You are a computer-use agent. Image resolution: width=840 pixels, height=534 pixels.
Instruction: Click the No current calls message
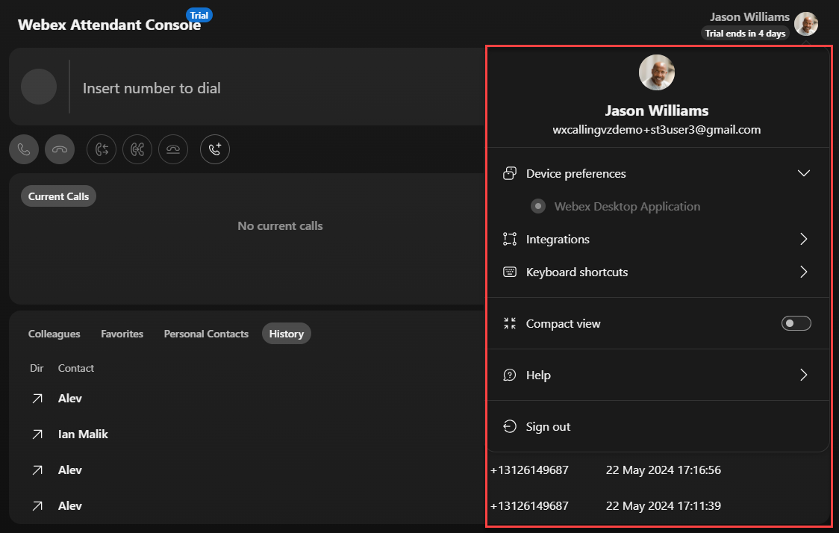click(x=280, y=226)
